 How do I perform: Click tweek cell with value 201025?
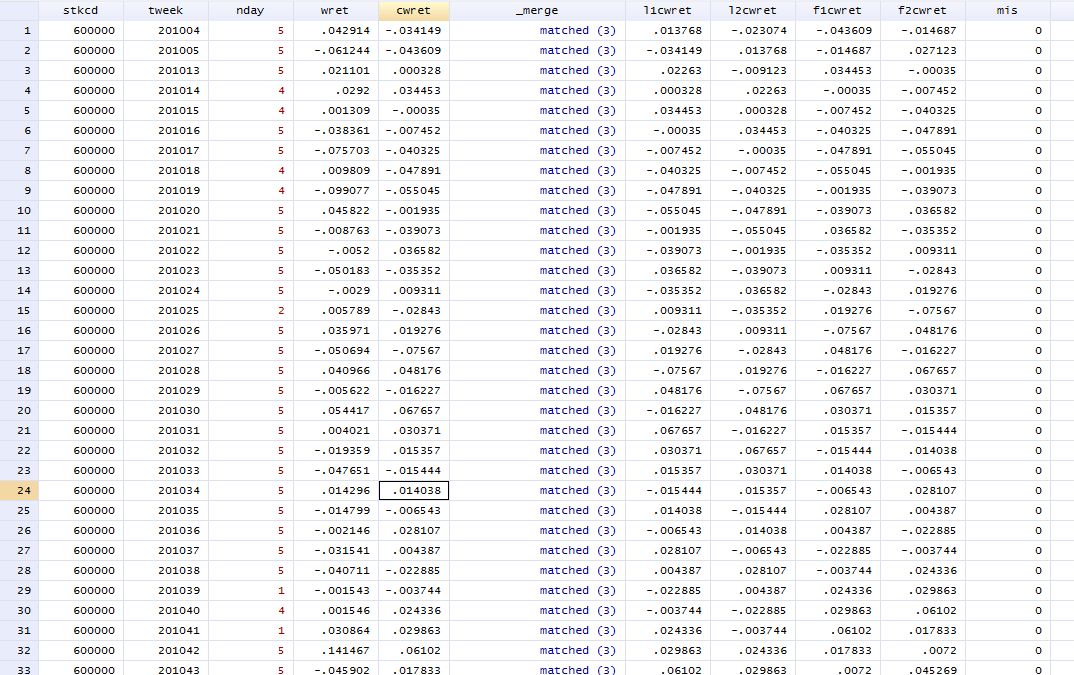[x=166, y=310]
